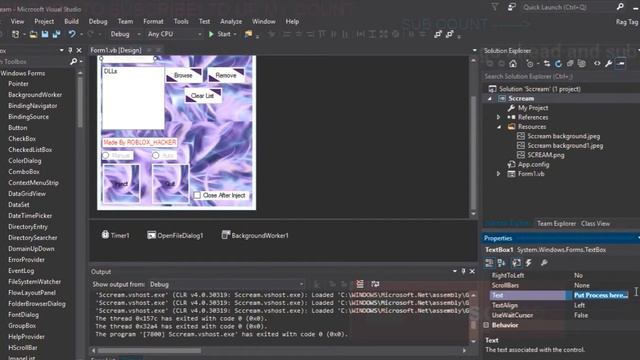The image size is (640, 360).
Task: Click Sync with Active Document icon
Action: coord(547,64)
